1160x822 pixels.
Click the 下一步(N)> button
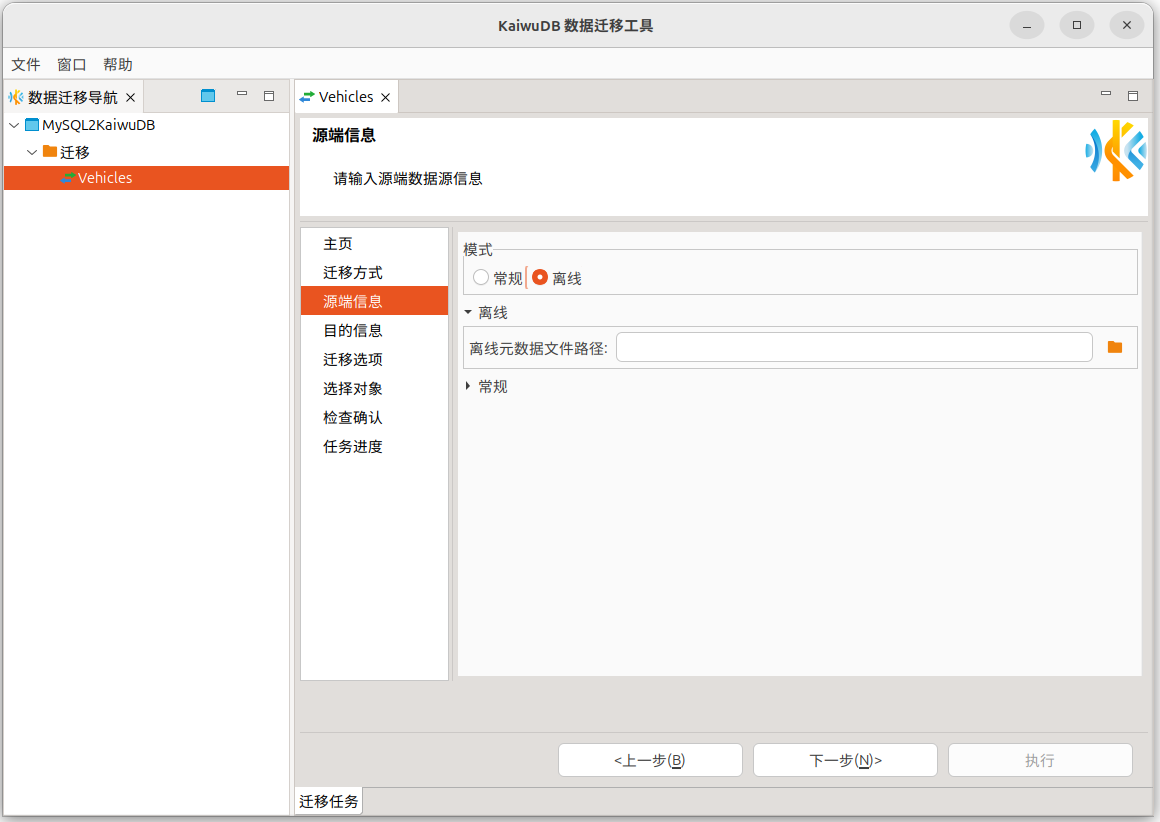(845, 760)
